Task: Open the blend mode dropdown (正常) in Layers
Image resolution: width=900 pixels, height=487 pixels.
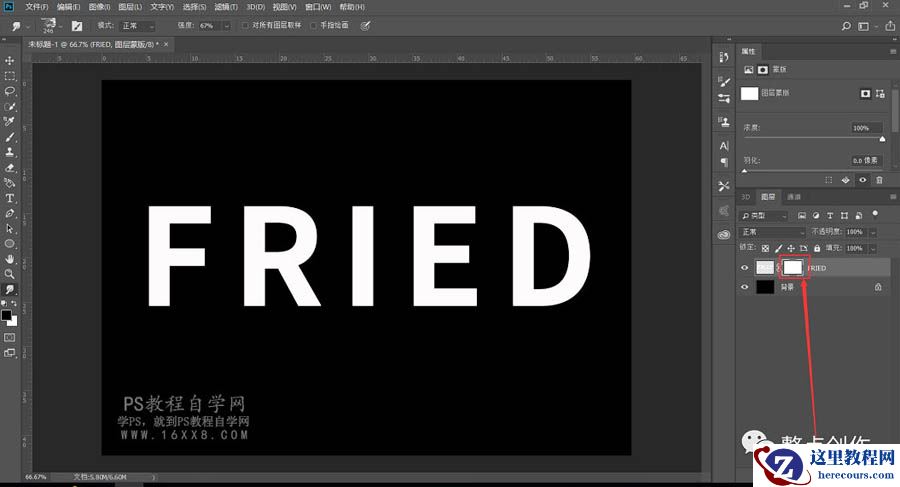Action: [772, 232]
